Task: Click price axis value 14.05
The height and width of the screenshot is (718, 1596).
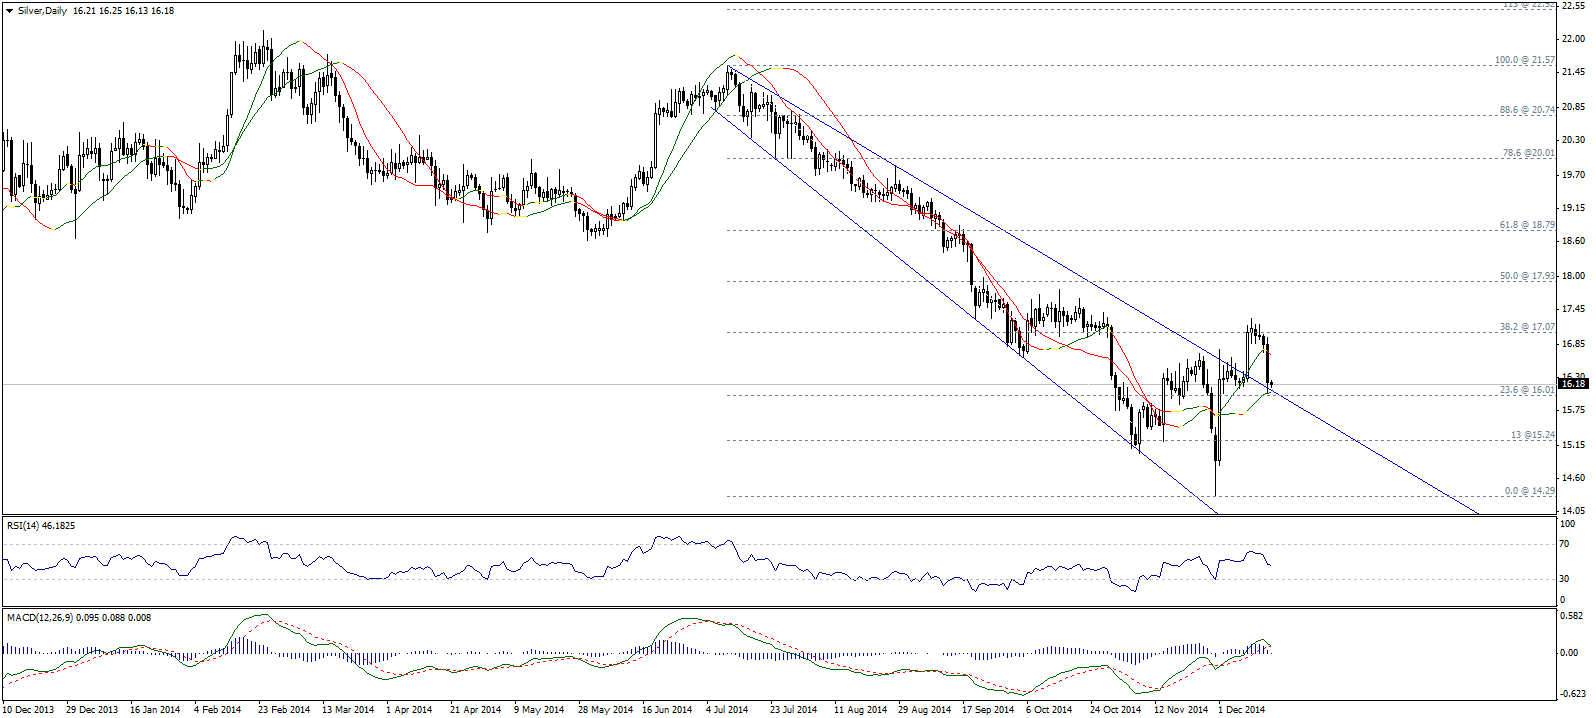Action: 1573,511
